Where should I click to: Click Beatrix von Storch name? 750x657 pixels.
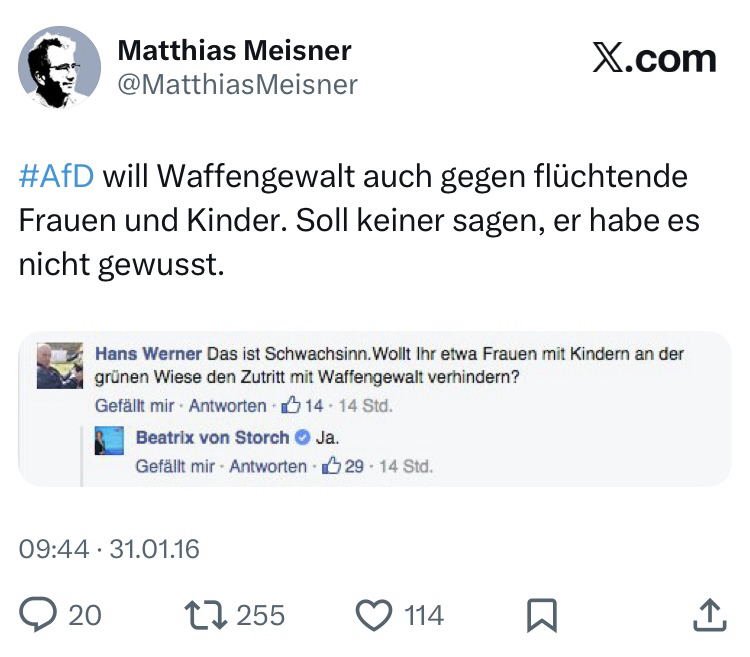click(212, 438)
